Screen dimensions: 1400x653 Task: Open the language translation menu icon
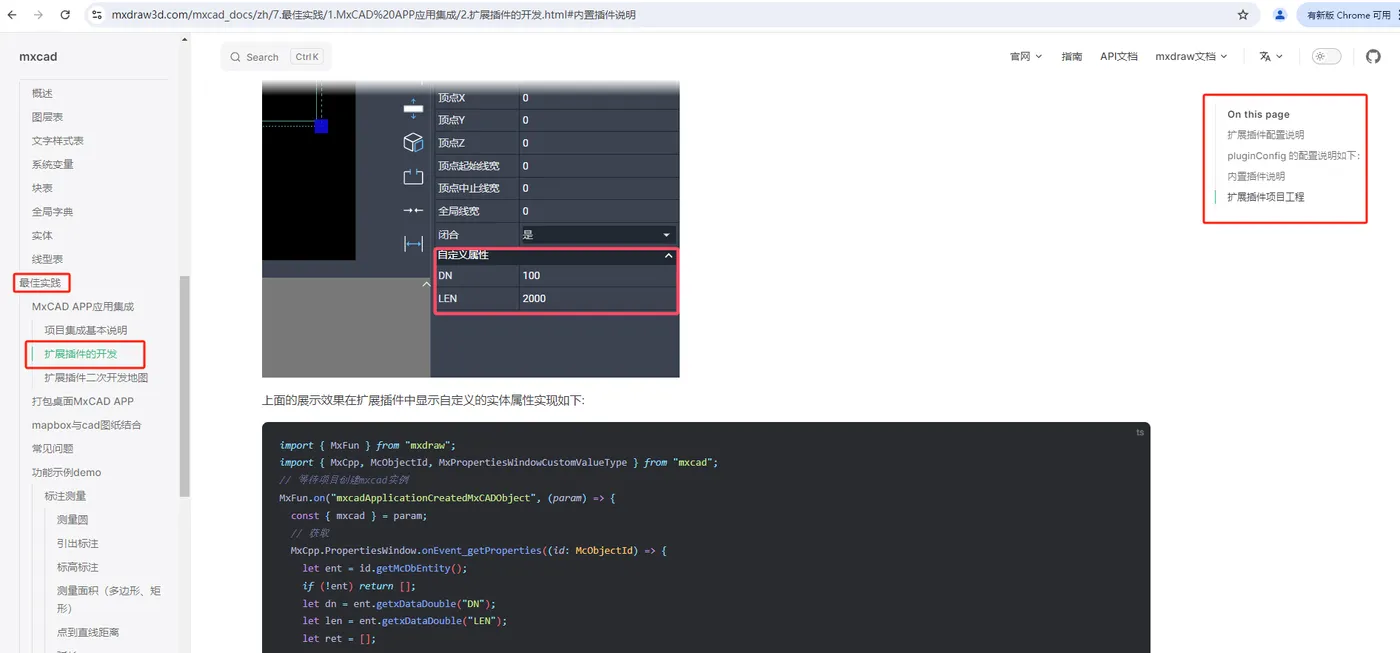pos(1271,56)
